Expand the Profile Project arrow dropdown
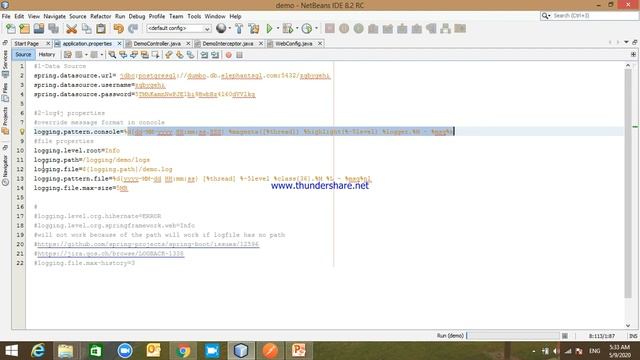Image resolution: width=640 pixels, height=360 pixels. click(316, 28)
